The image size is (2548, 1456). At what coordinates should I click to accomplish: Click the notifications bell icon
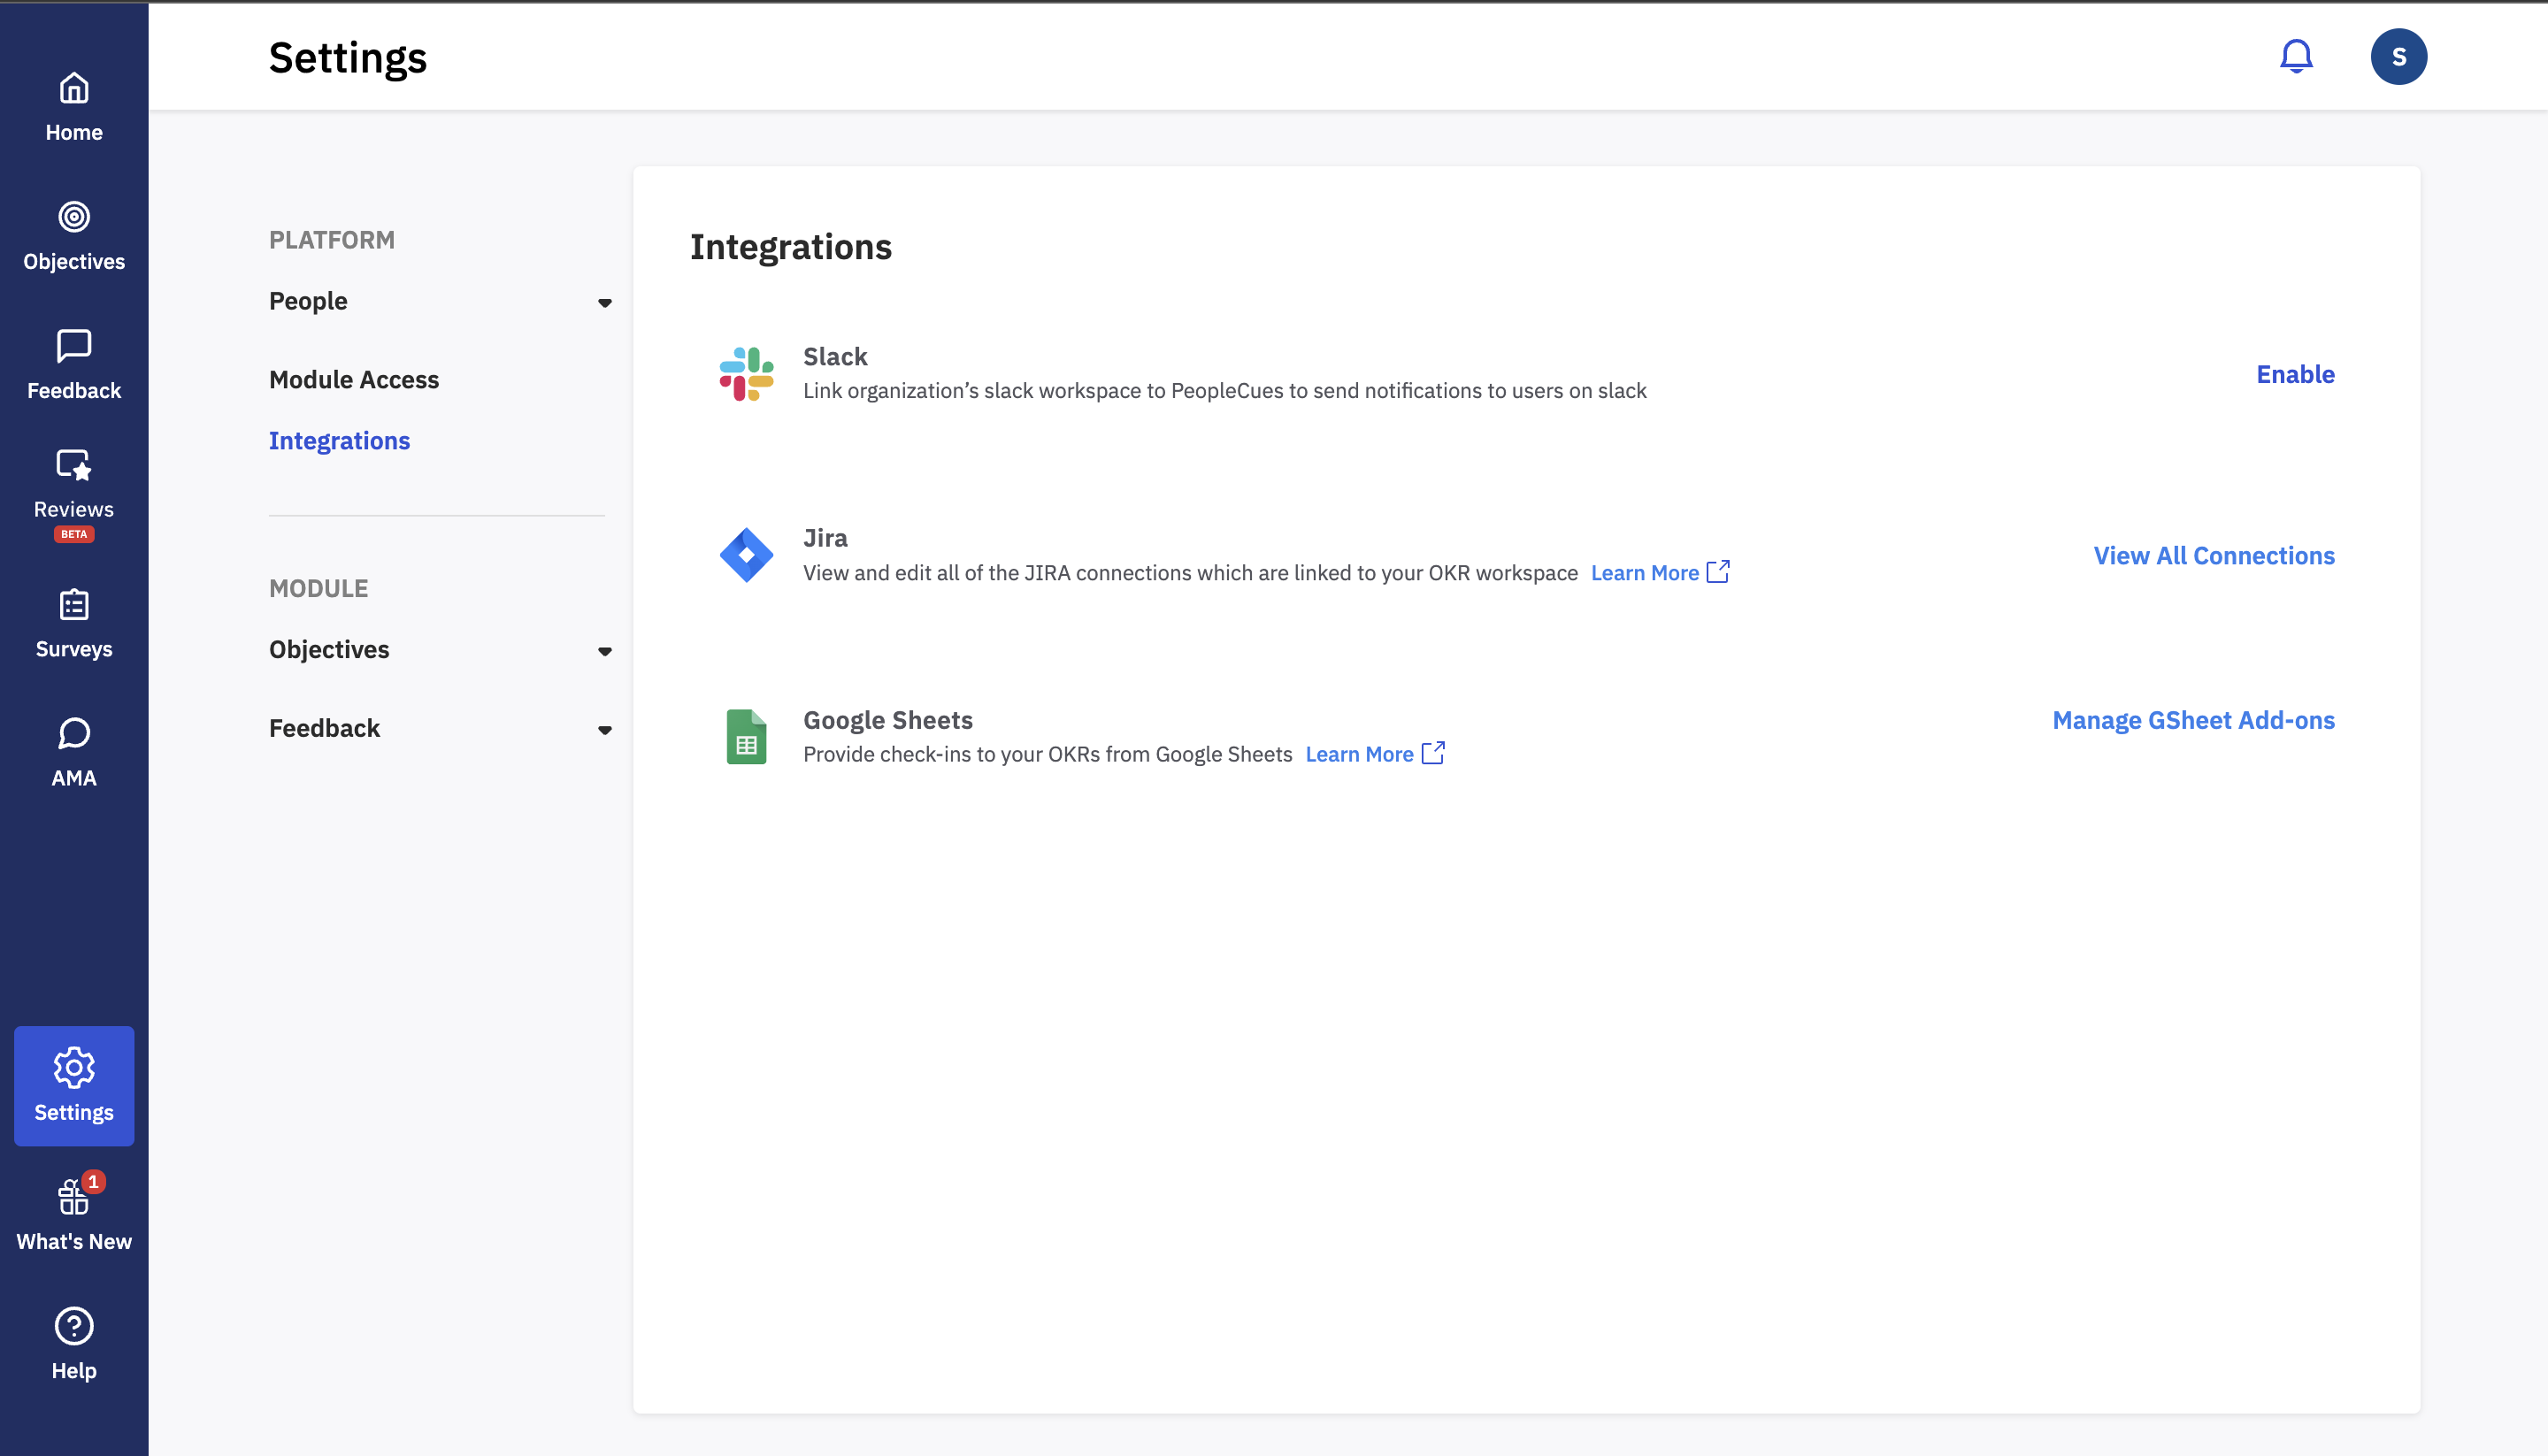pos(2296,57)
